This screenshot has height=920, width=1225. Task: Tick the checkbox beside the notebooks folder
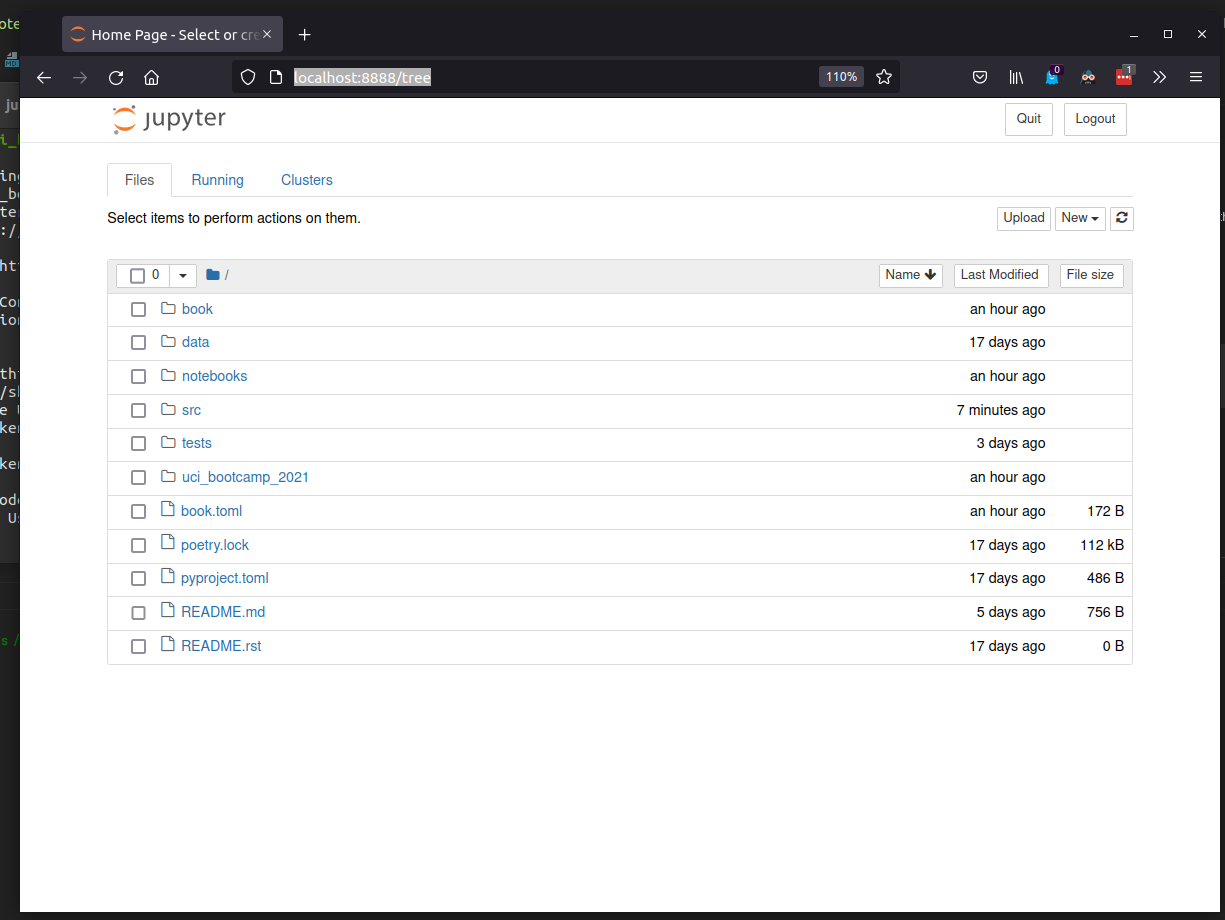[138, 376]
